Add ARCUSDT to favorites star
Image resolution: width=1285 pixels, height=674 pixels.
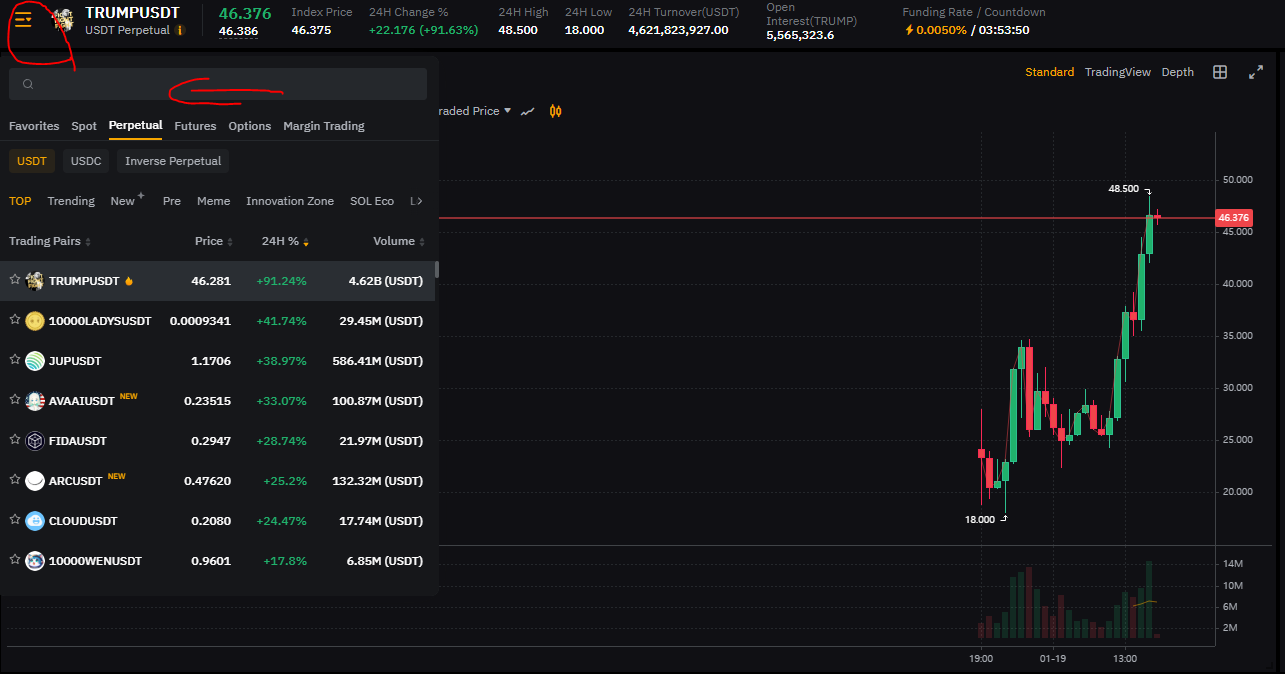point(15,480)
